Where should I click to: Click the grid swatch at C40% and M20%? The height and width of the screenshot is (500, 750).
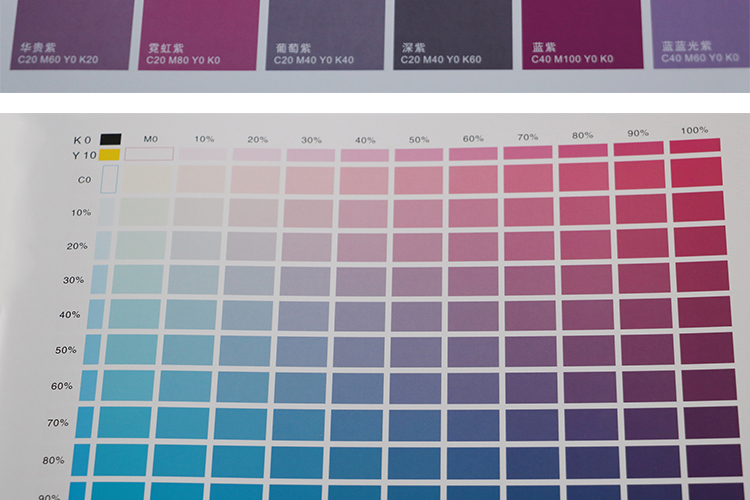pos(247,315)
